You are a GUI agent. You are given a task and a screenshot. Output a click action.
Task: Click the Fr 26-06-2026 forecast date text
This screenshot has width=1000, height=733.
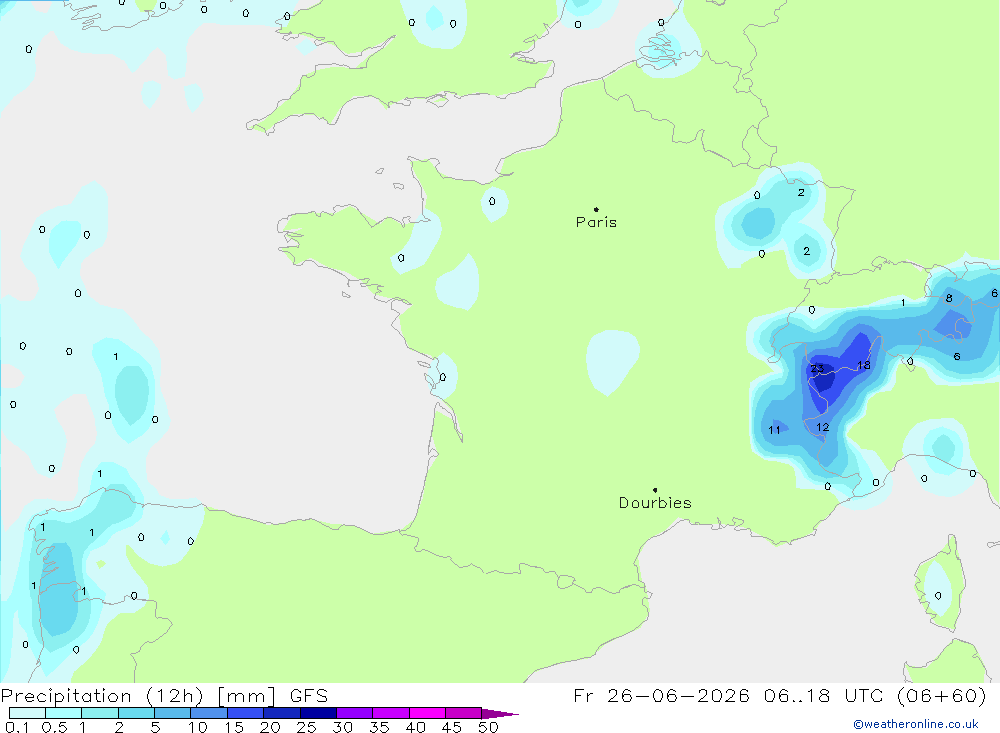point(661,695)
